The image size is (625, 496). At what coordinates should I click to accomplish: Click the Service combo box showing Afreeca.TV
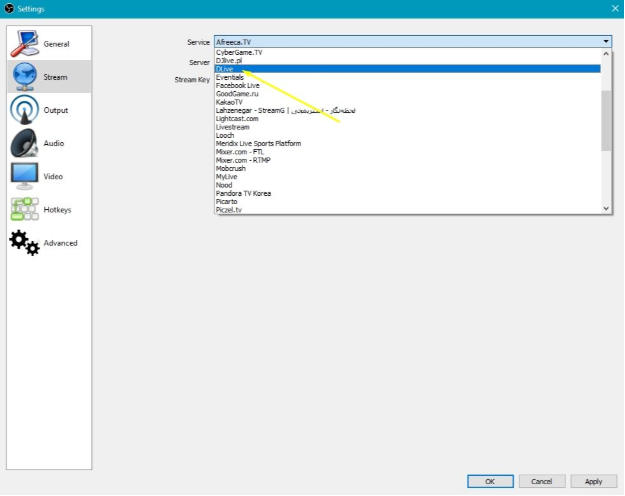pyautogui.click(x=413, y=41)
